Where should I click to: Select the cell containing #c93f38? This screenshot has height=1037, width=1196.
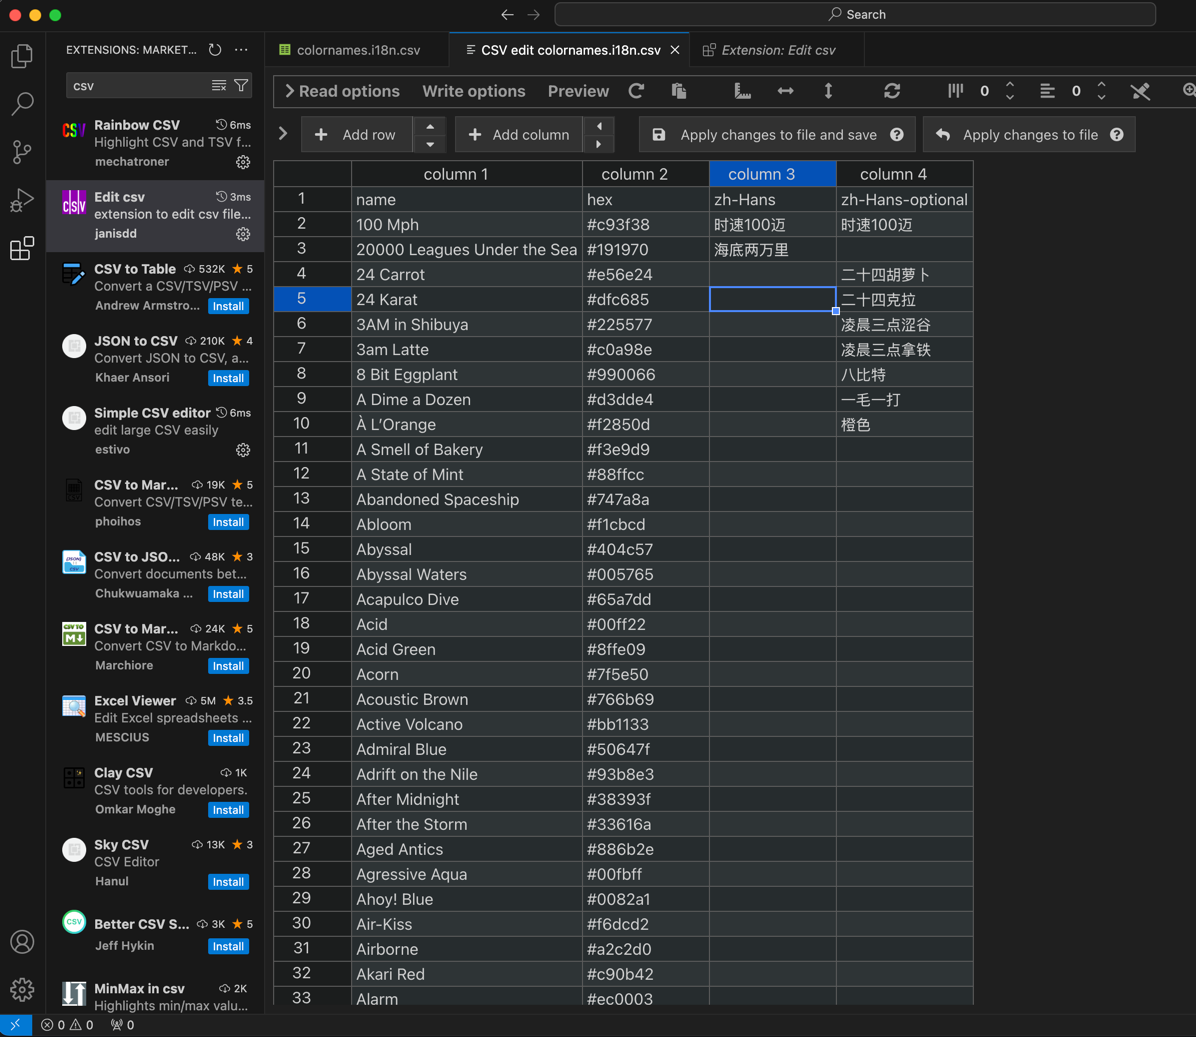[x=646, y=224]
